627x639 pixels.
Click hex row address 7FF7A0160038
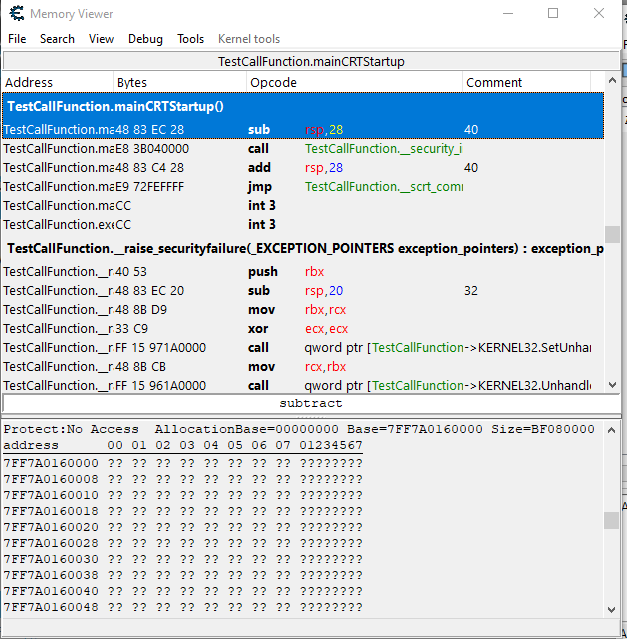point(51,575)
